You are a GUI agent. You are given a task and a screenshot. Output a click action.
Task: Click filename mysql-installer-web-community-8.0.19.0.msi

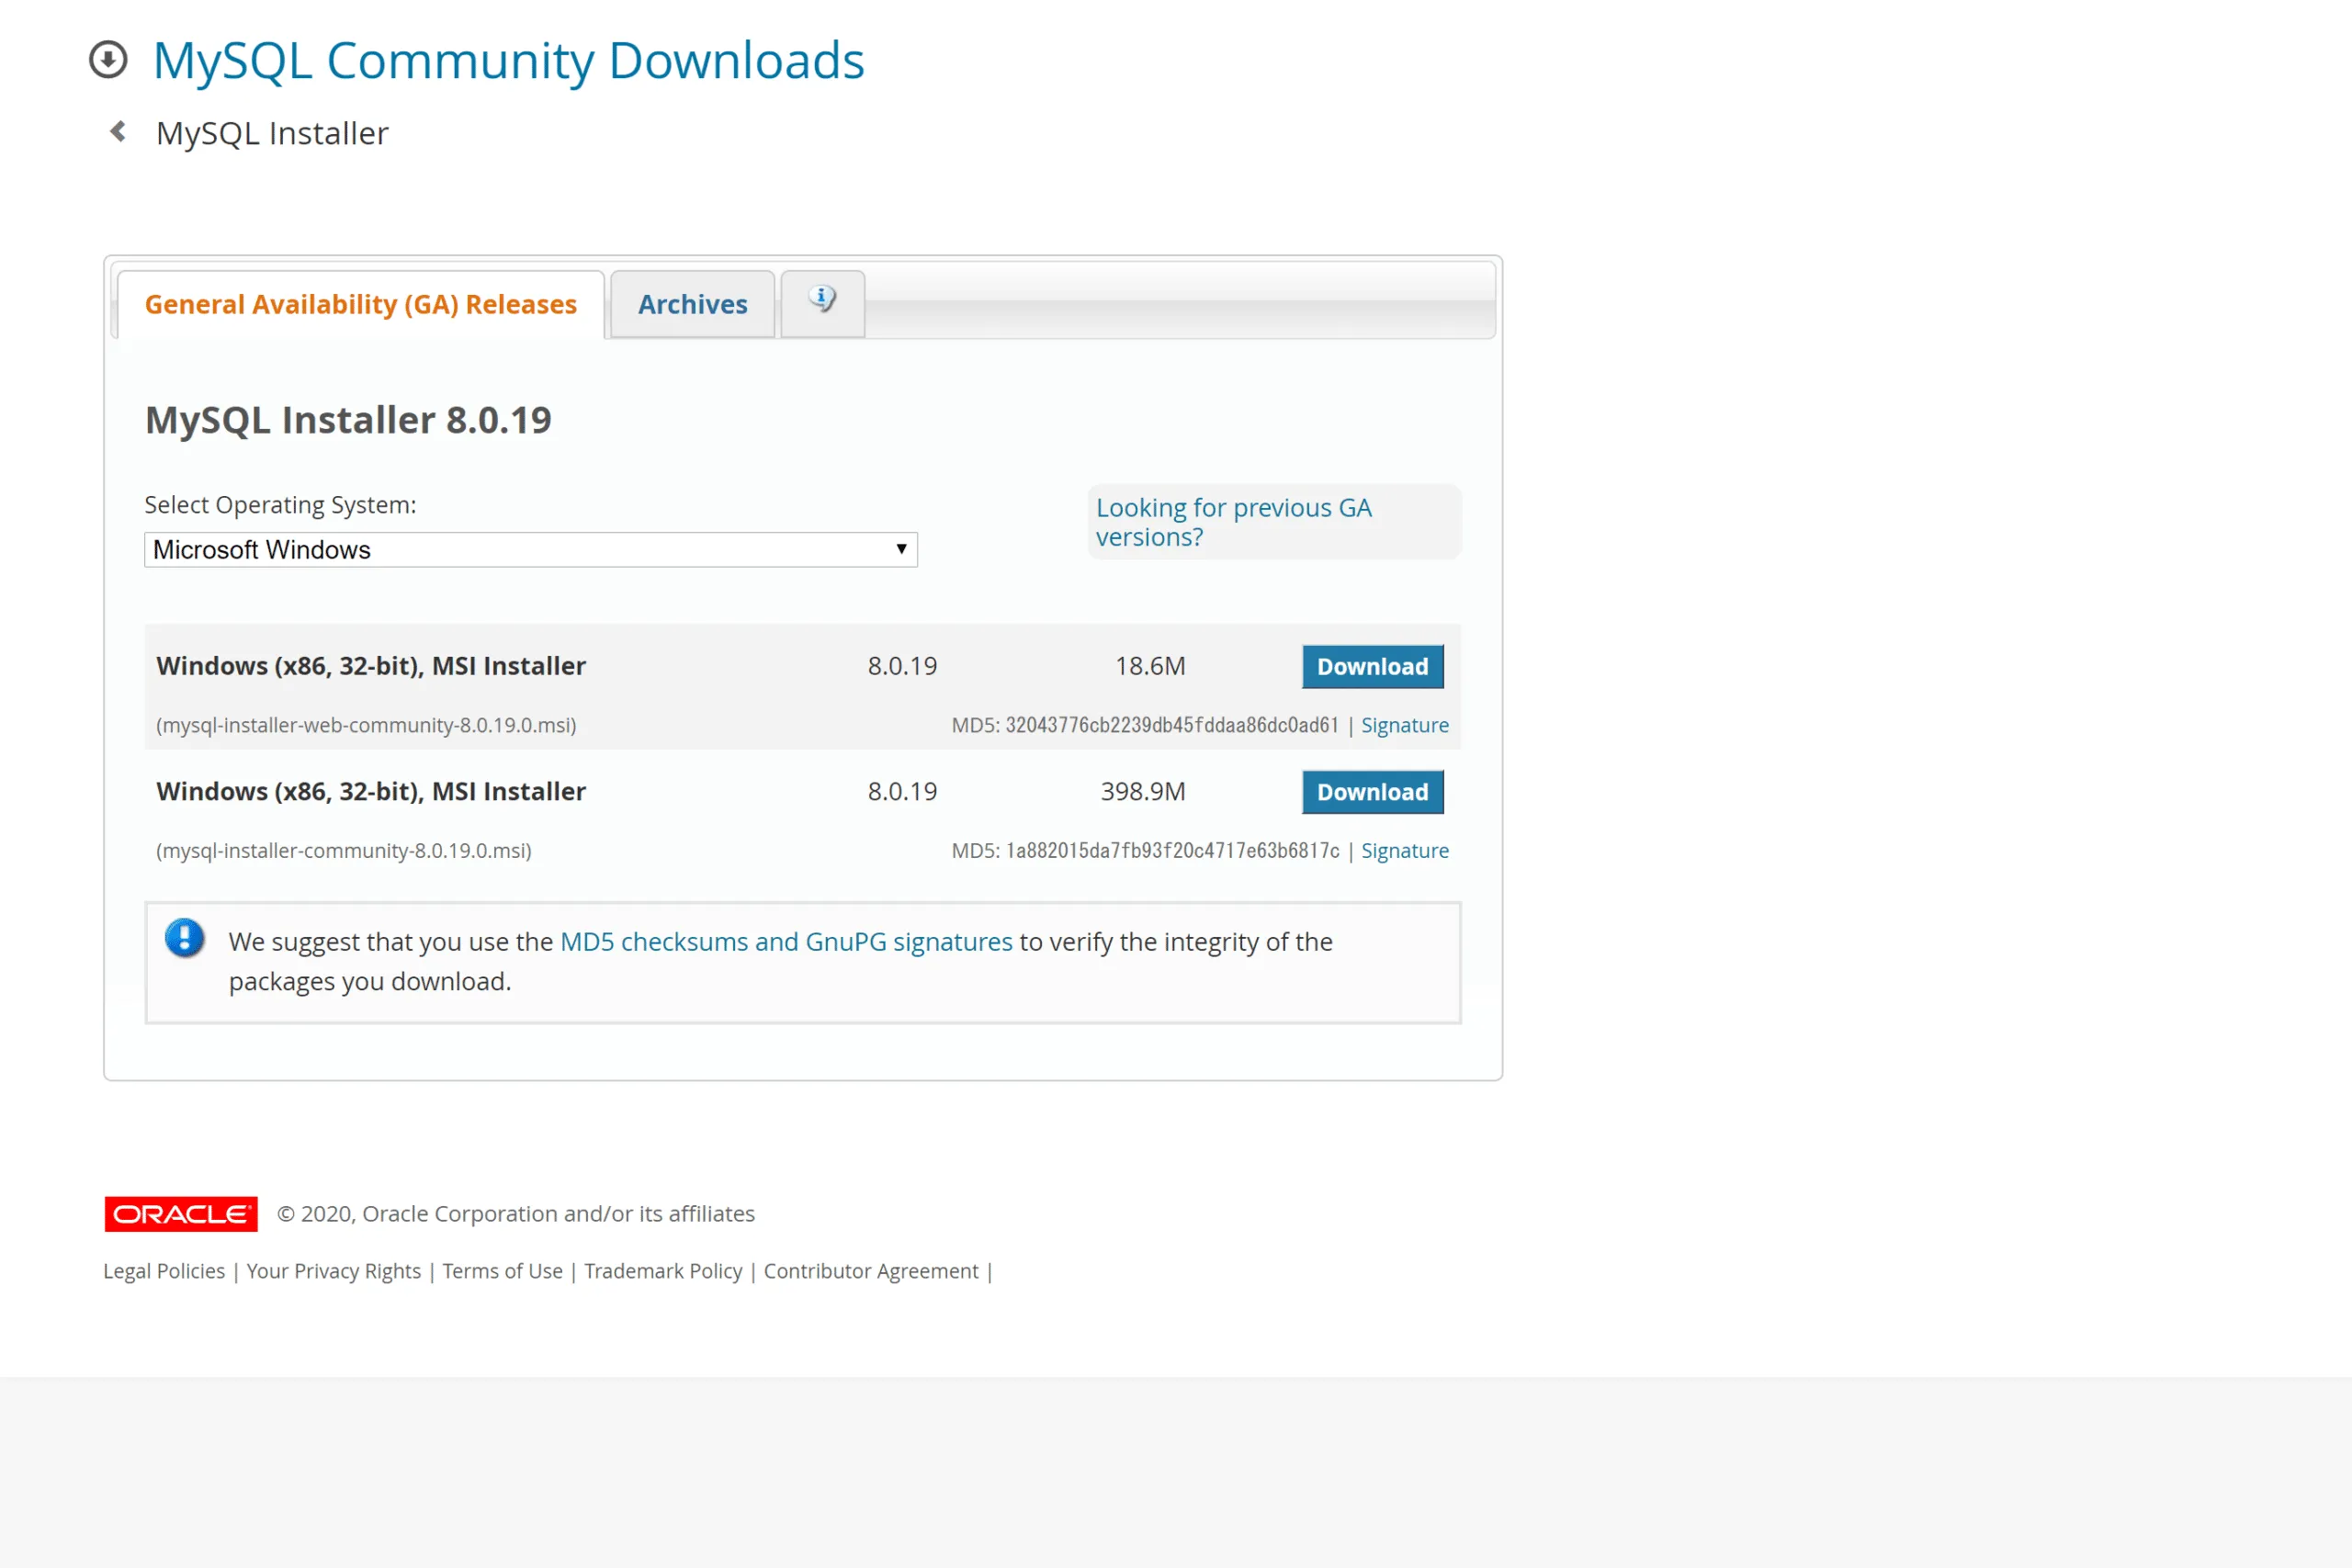[x=366, y=725]
